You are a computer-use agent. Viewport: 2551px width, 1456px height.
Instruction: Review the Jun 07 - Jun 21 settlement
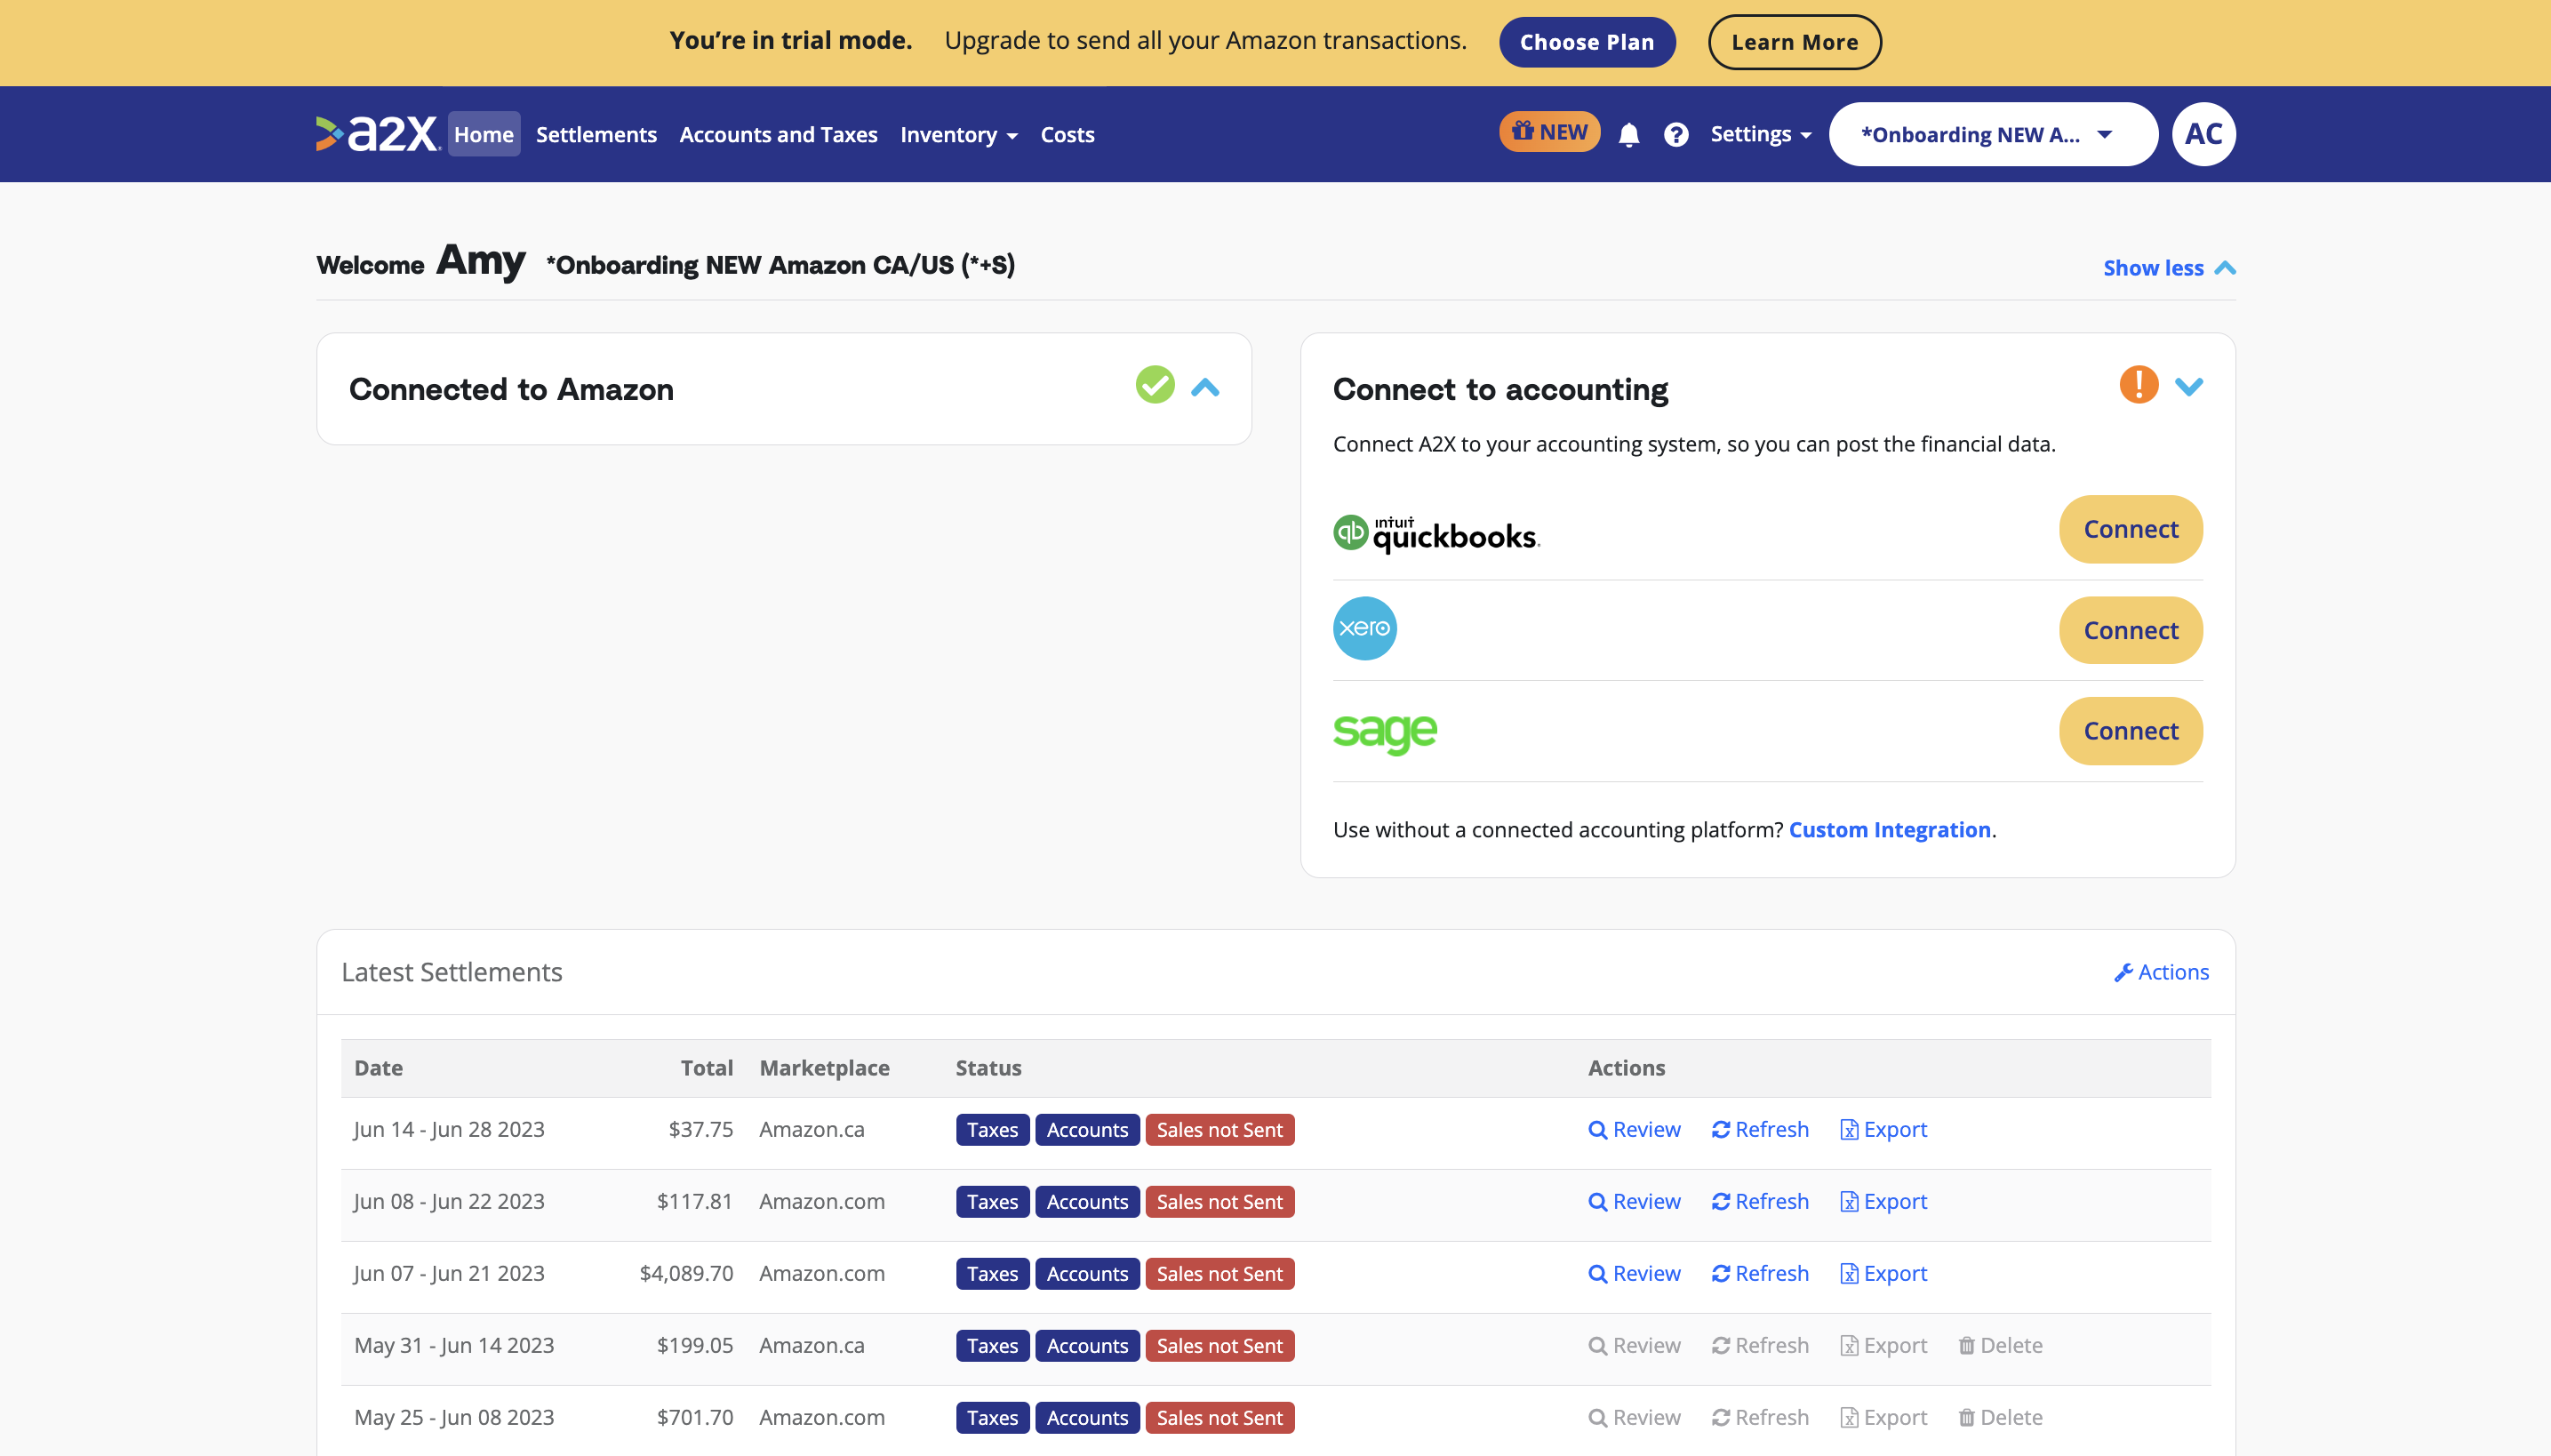point(1634,1273)
